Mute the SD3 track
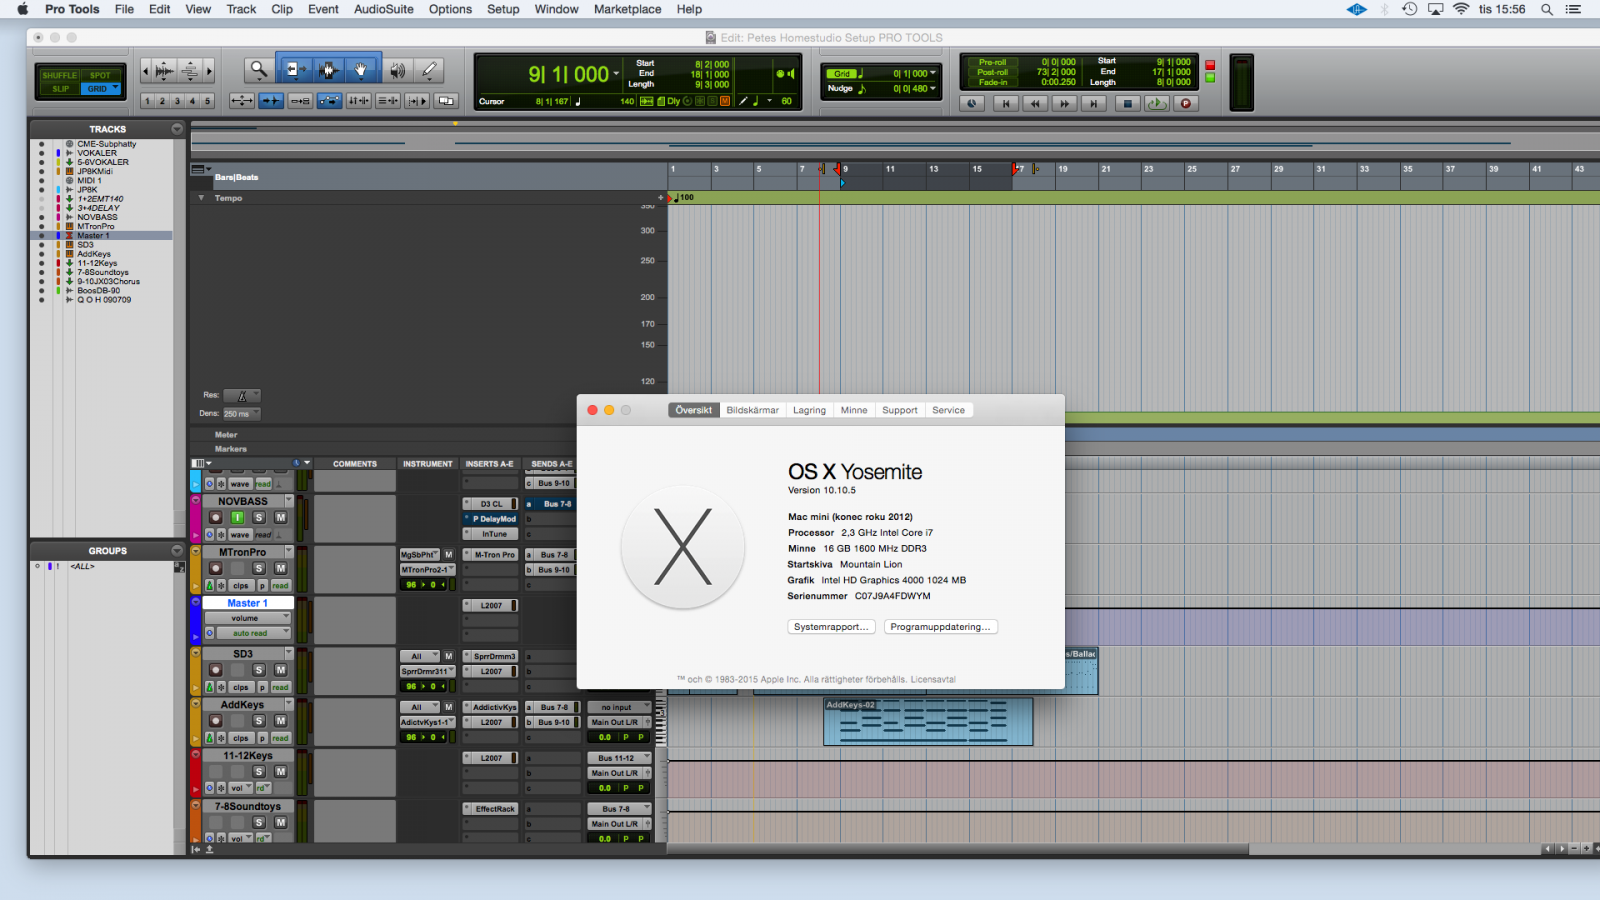This screenshot has width=1600, height=900. (x=281, y=670)
